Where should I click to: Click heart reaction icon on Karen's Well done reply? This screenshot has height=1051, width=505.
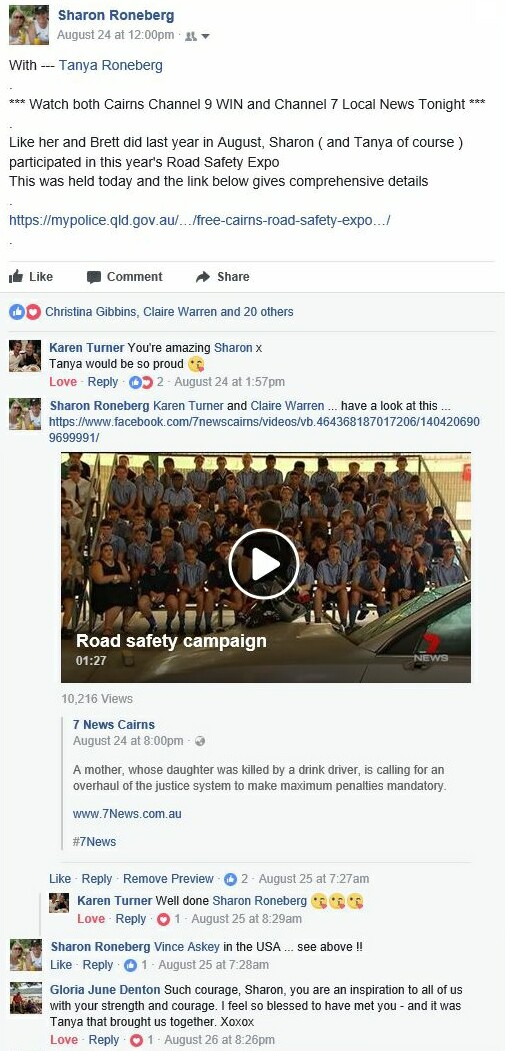[x=162, y=920]
